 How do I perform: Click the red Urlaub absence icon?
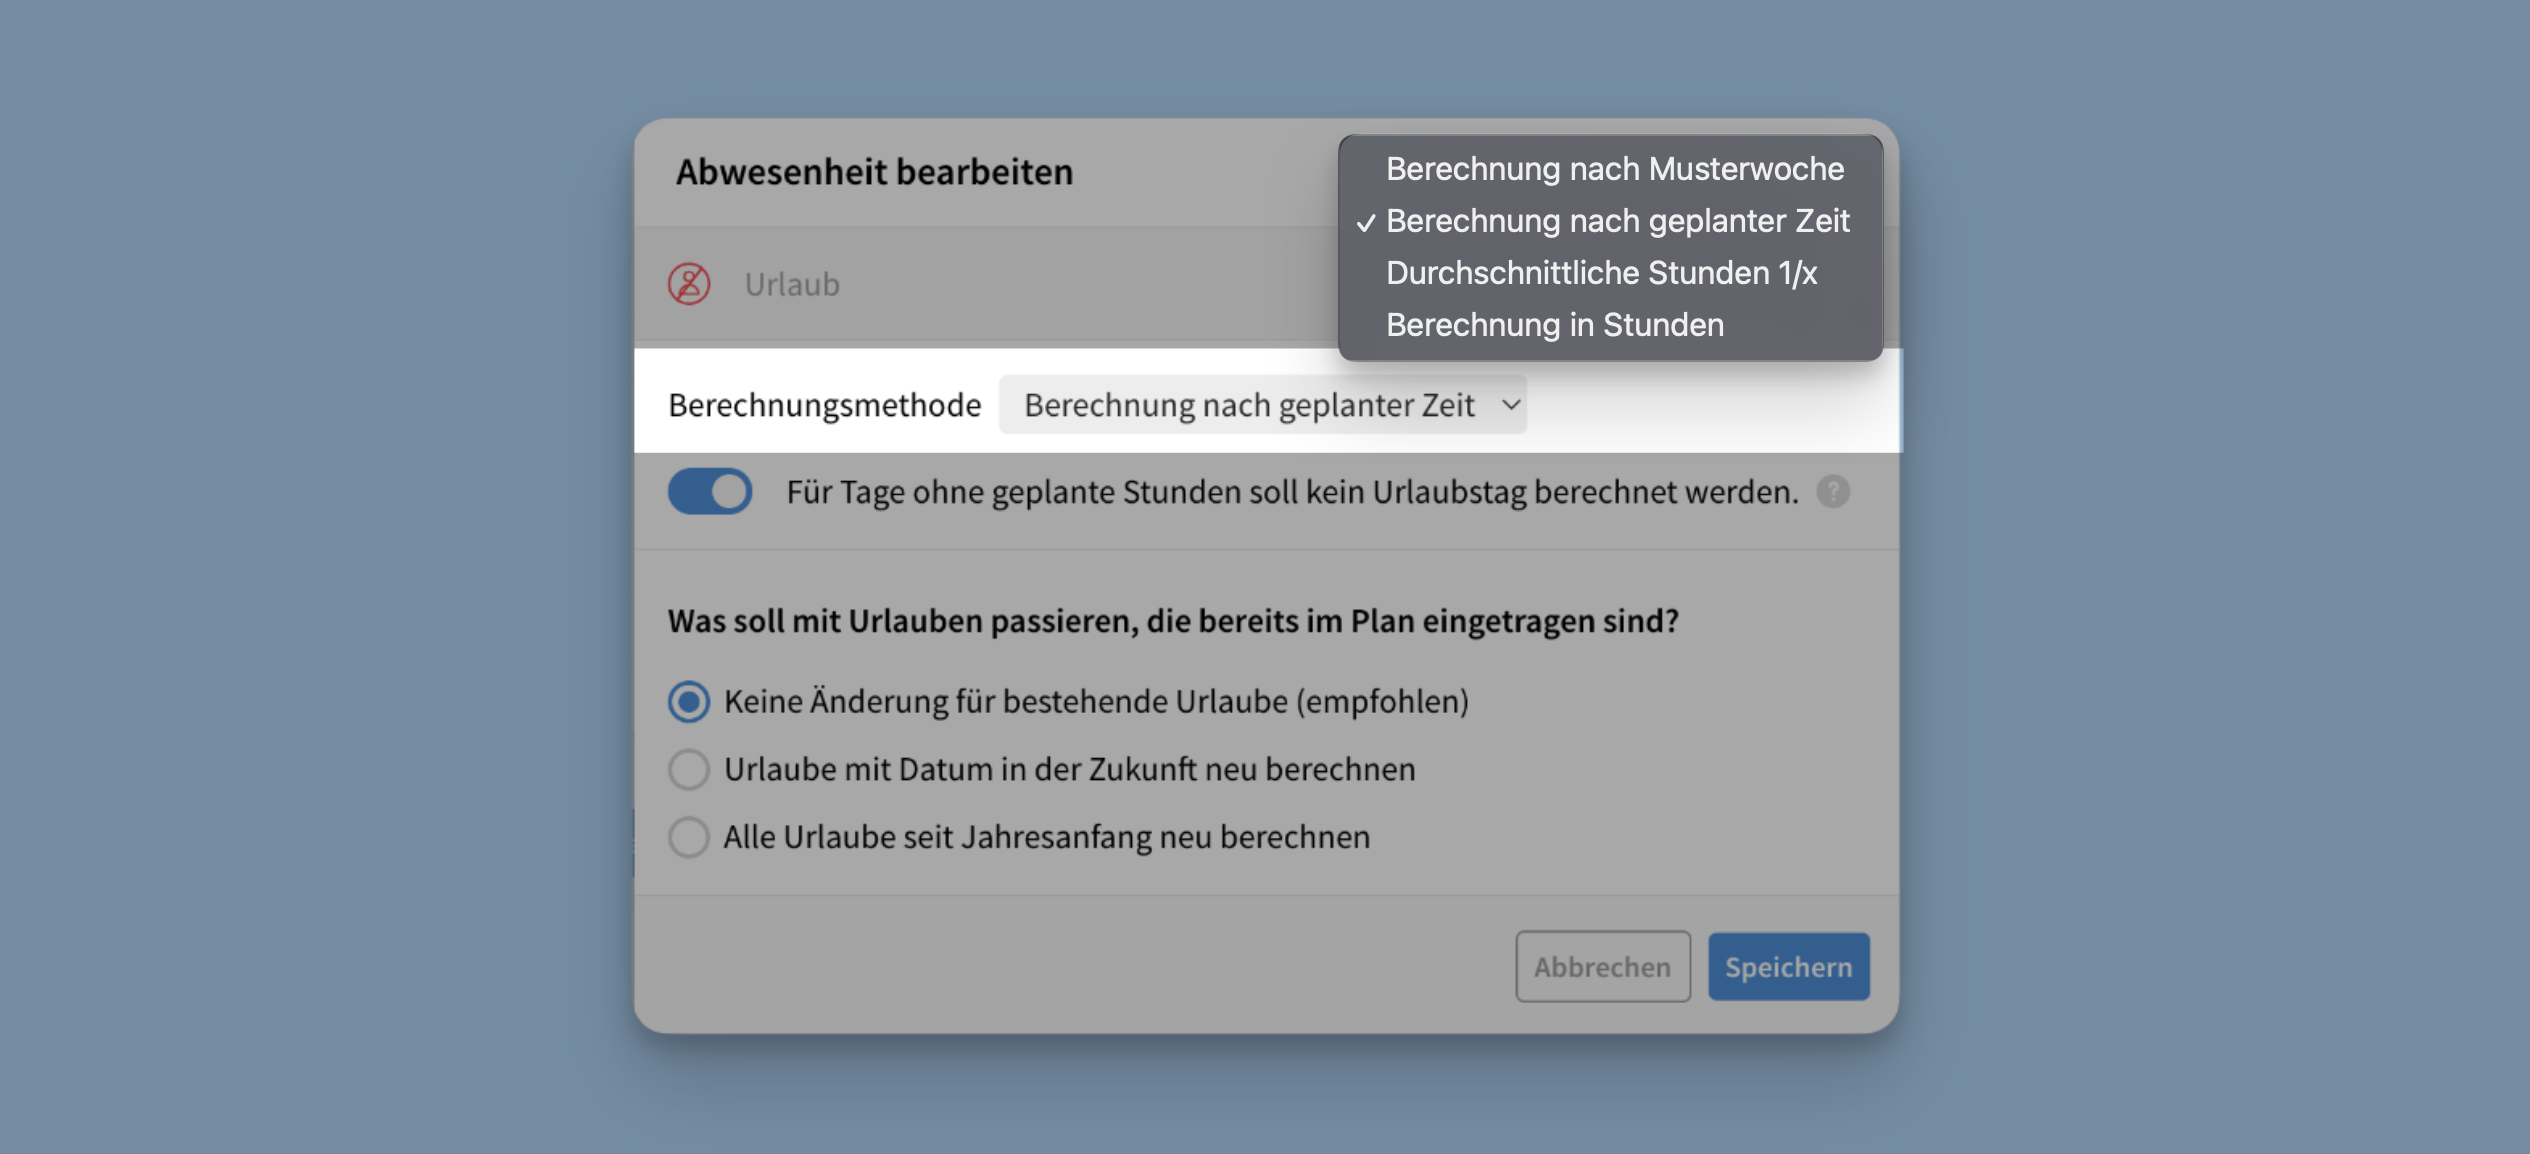click(x=689, y=284)
